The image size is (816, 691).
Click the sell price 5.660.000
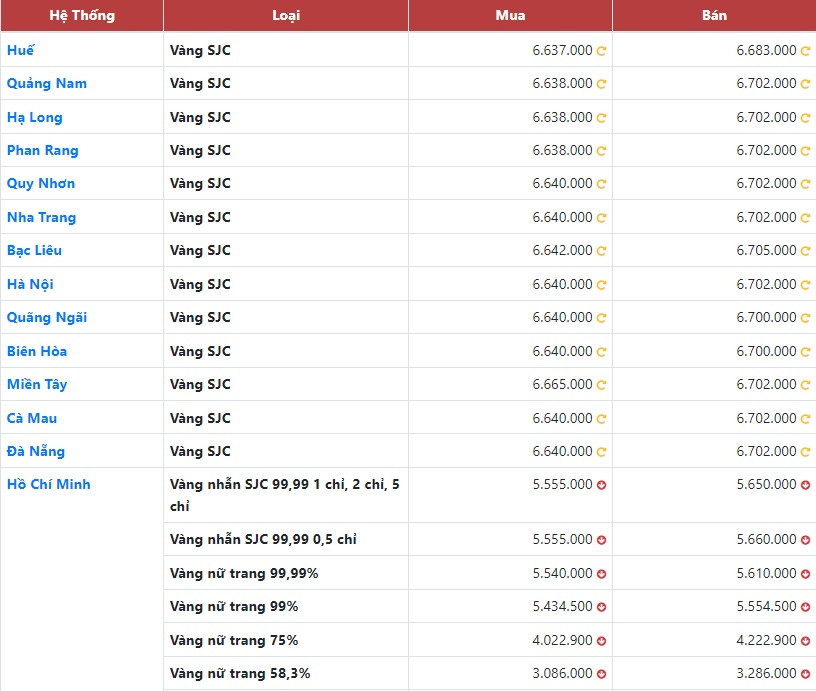pos(767,540)
